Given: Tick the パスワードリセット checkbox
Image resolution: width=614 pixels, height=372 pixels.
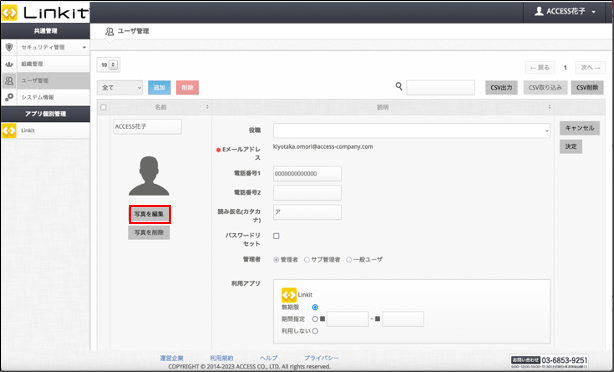Looking at the screenshot, I should [276, 236].
